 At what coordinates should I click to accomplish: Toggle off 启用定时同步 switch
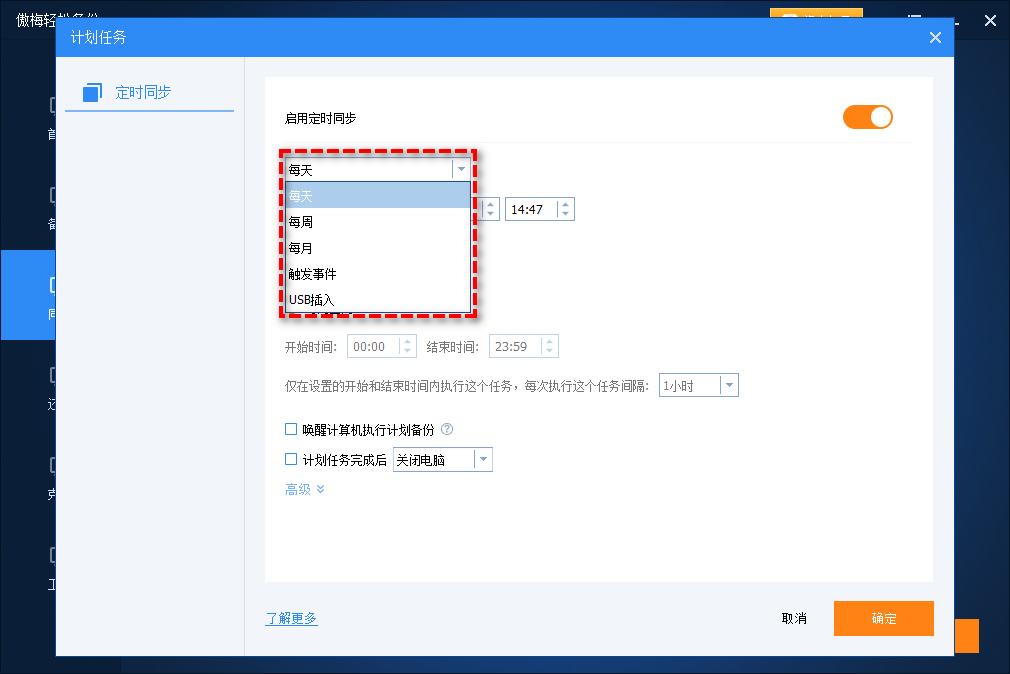click(867, 117)
